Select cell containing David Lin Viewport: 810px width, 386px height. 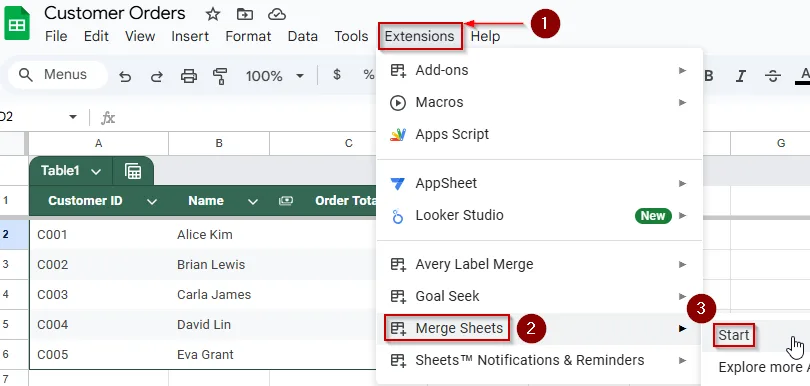(x=219, y=325)
